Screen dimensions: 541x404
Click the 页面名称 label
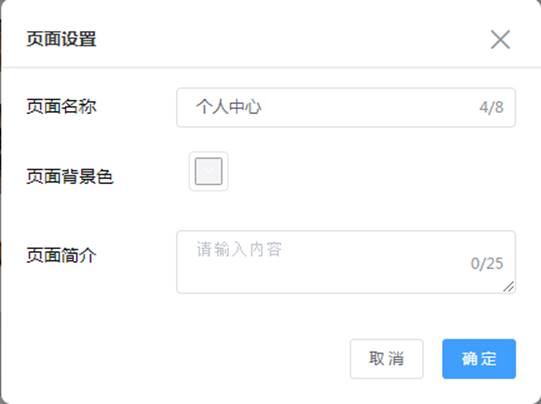pos(61,106)
